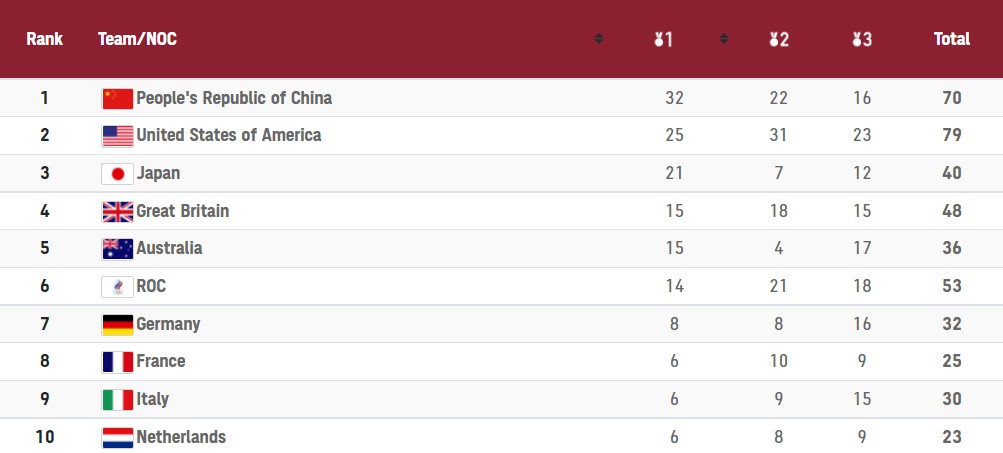Open the Italy team link

pyautogui.click(x=152, y=399)
